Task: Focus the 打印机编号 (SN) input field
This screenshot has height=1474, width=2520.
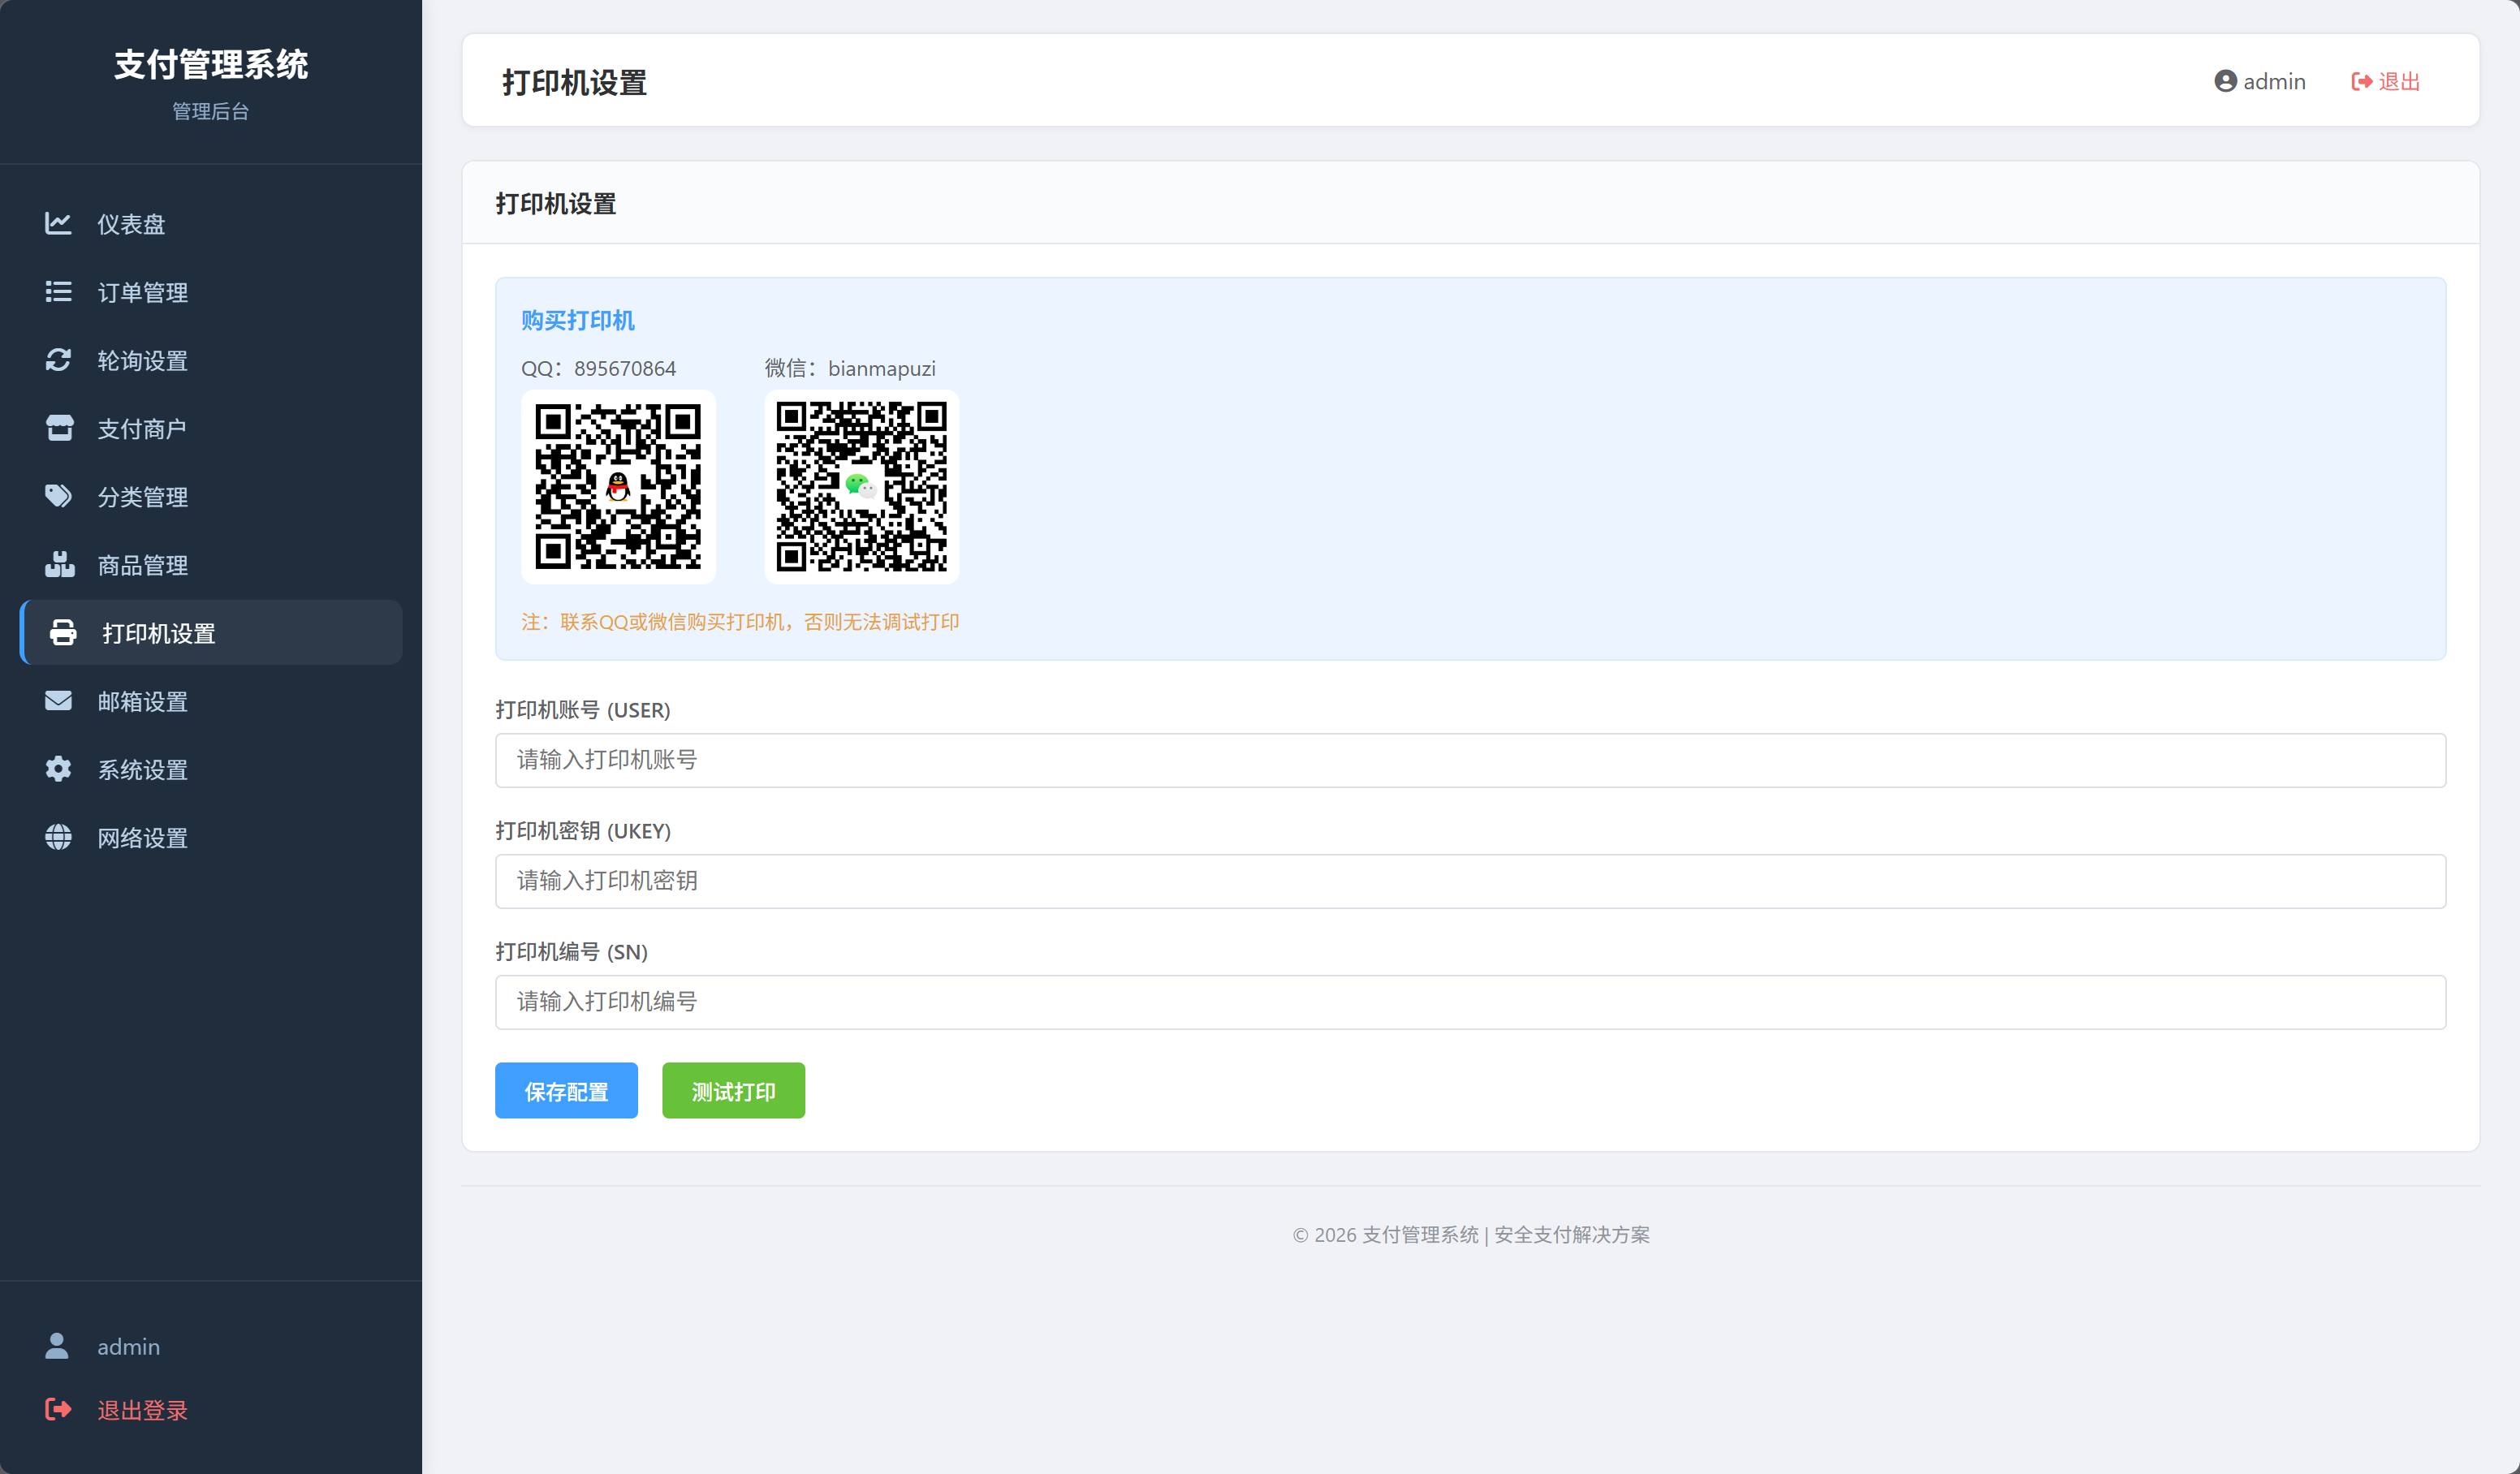Action: pyautogui.click(x=1470, y=1002)
